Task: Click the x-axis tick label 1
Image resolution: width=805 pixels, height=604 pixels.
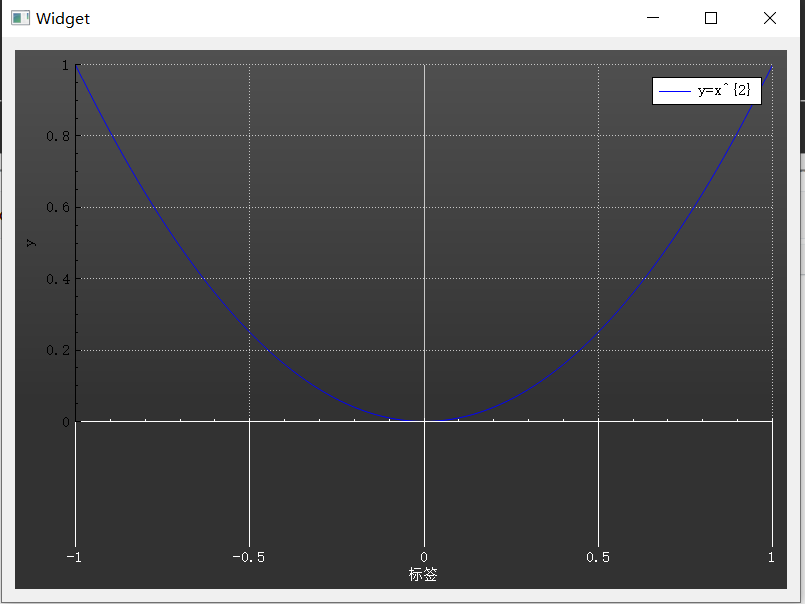Action: (771, 557)
